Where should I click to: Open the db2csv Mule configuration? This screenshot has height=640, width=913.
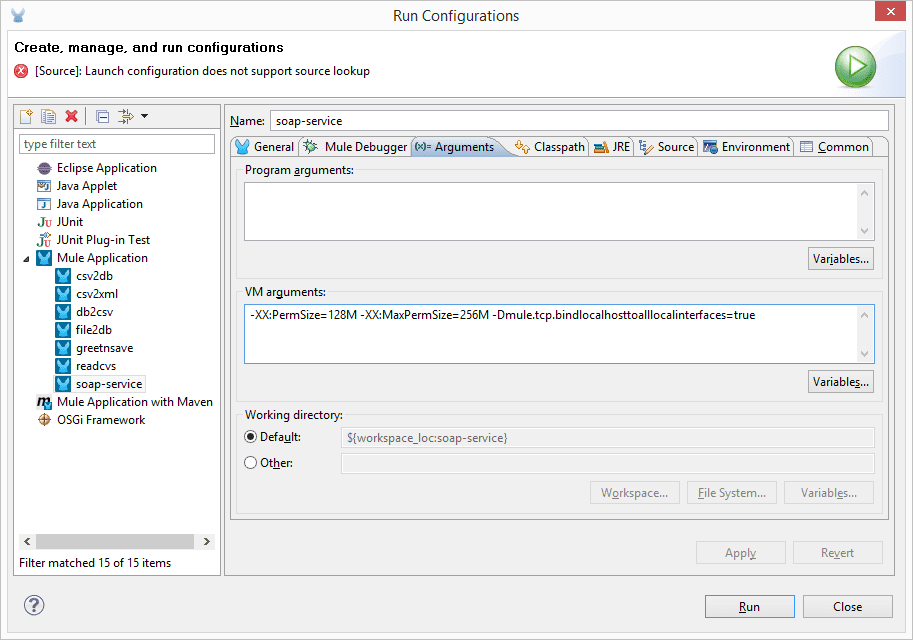click(94, 312)
